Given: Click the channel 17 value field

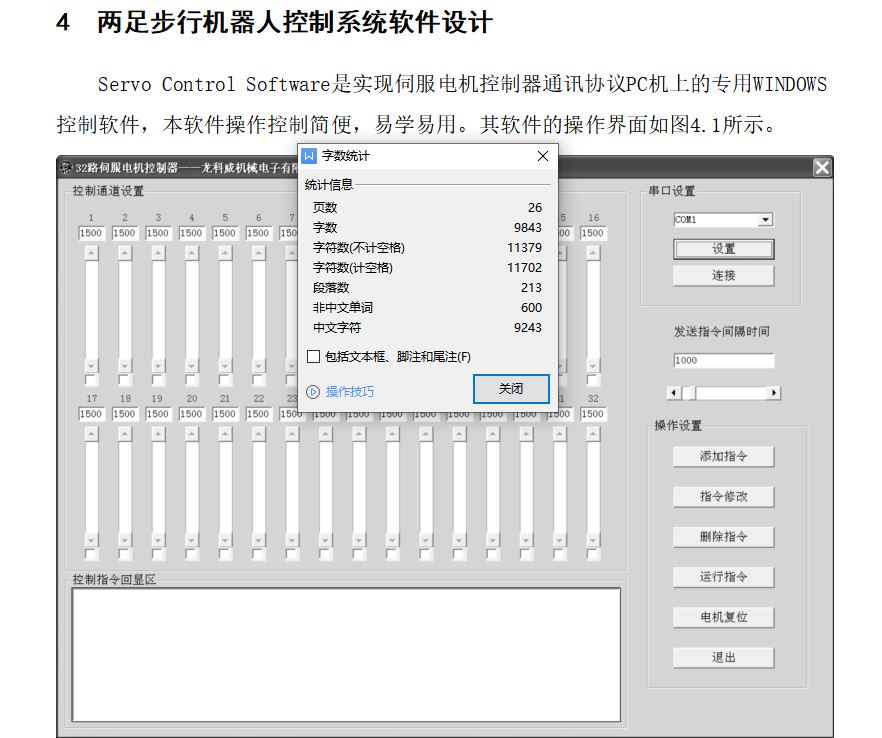Looking at the screenshot, I should 91,414.
